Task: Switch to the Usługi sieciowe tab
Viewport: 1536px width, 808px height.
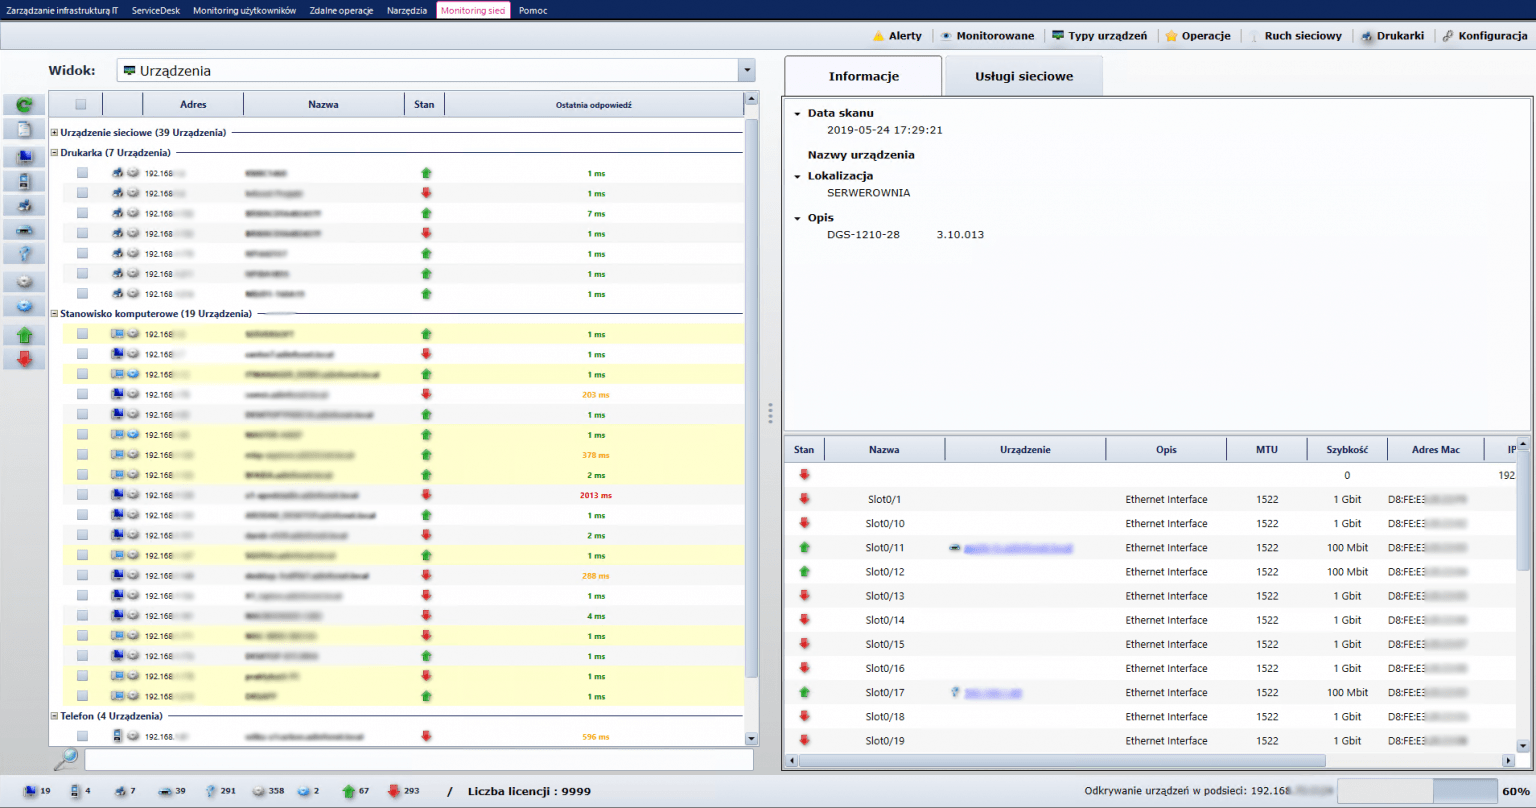Action: (x=1022, y=75)
